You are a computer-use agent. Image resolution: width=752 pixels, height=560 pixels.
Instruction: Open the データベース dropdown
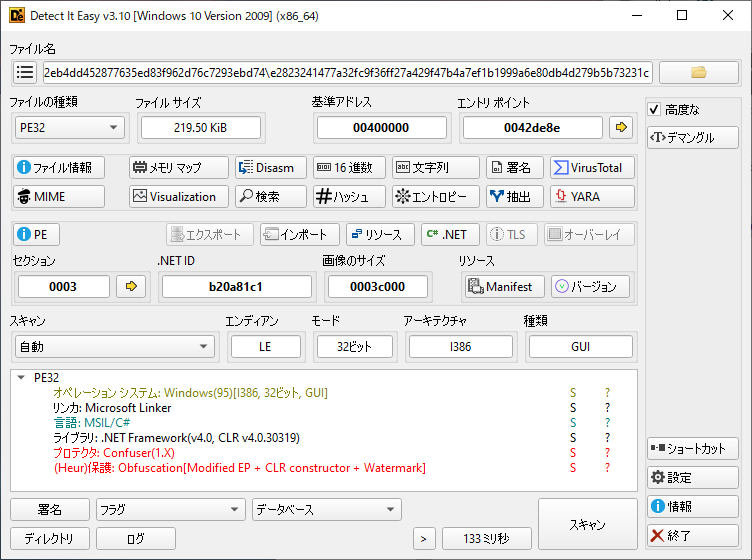point(327,509)
